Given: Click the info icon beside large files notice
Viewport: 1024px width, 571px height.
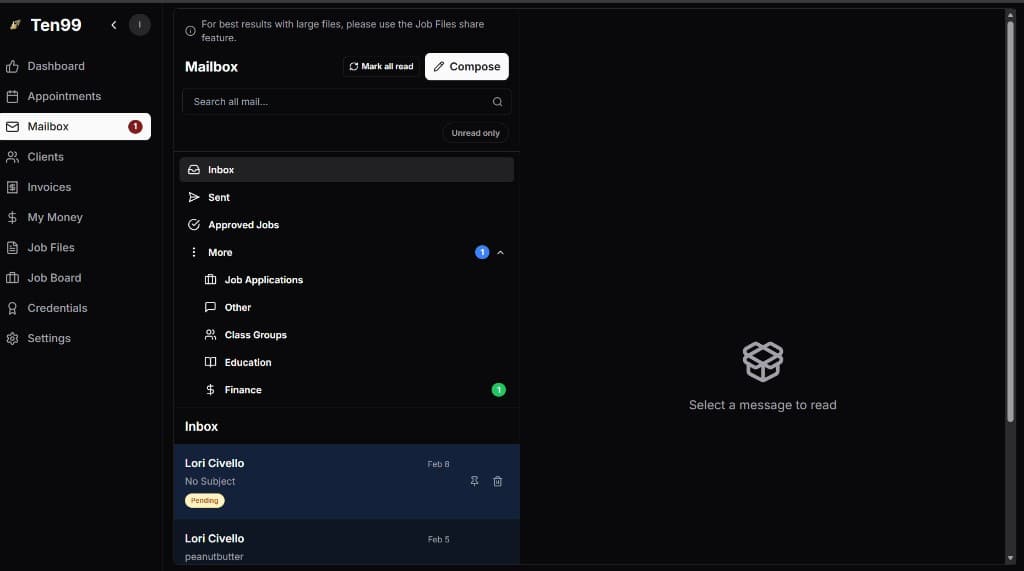Looking at the screenshot, I should pos(190,31).
